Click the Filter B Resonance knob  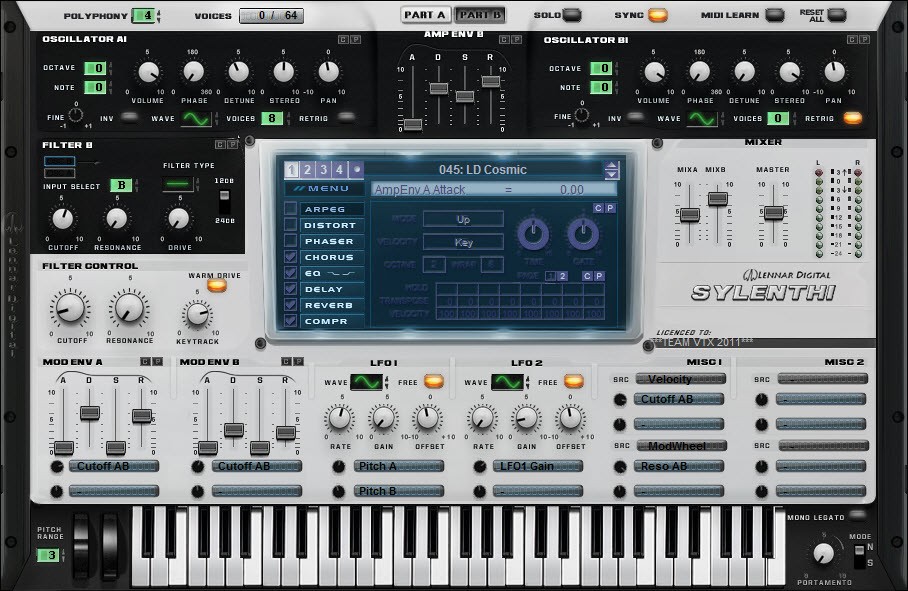pos(116,219)
